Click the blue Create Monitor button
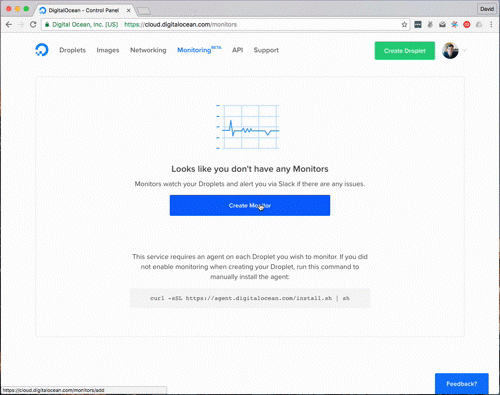Screen dimensions: 500x395 (250, 205)
